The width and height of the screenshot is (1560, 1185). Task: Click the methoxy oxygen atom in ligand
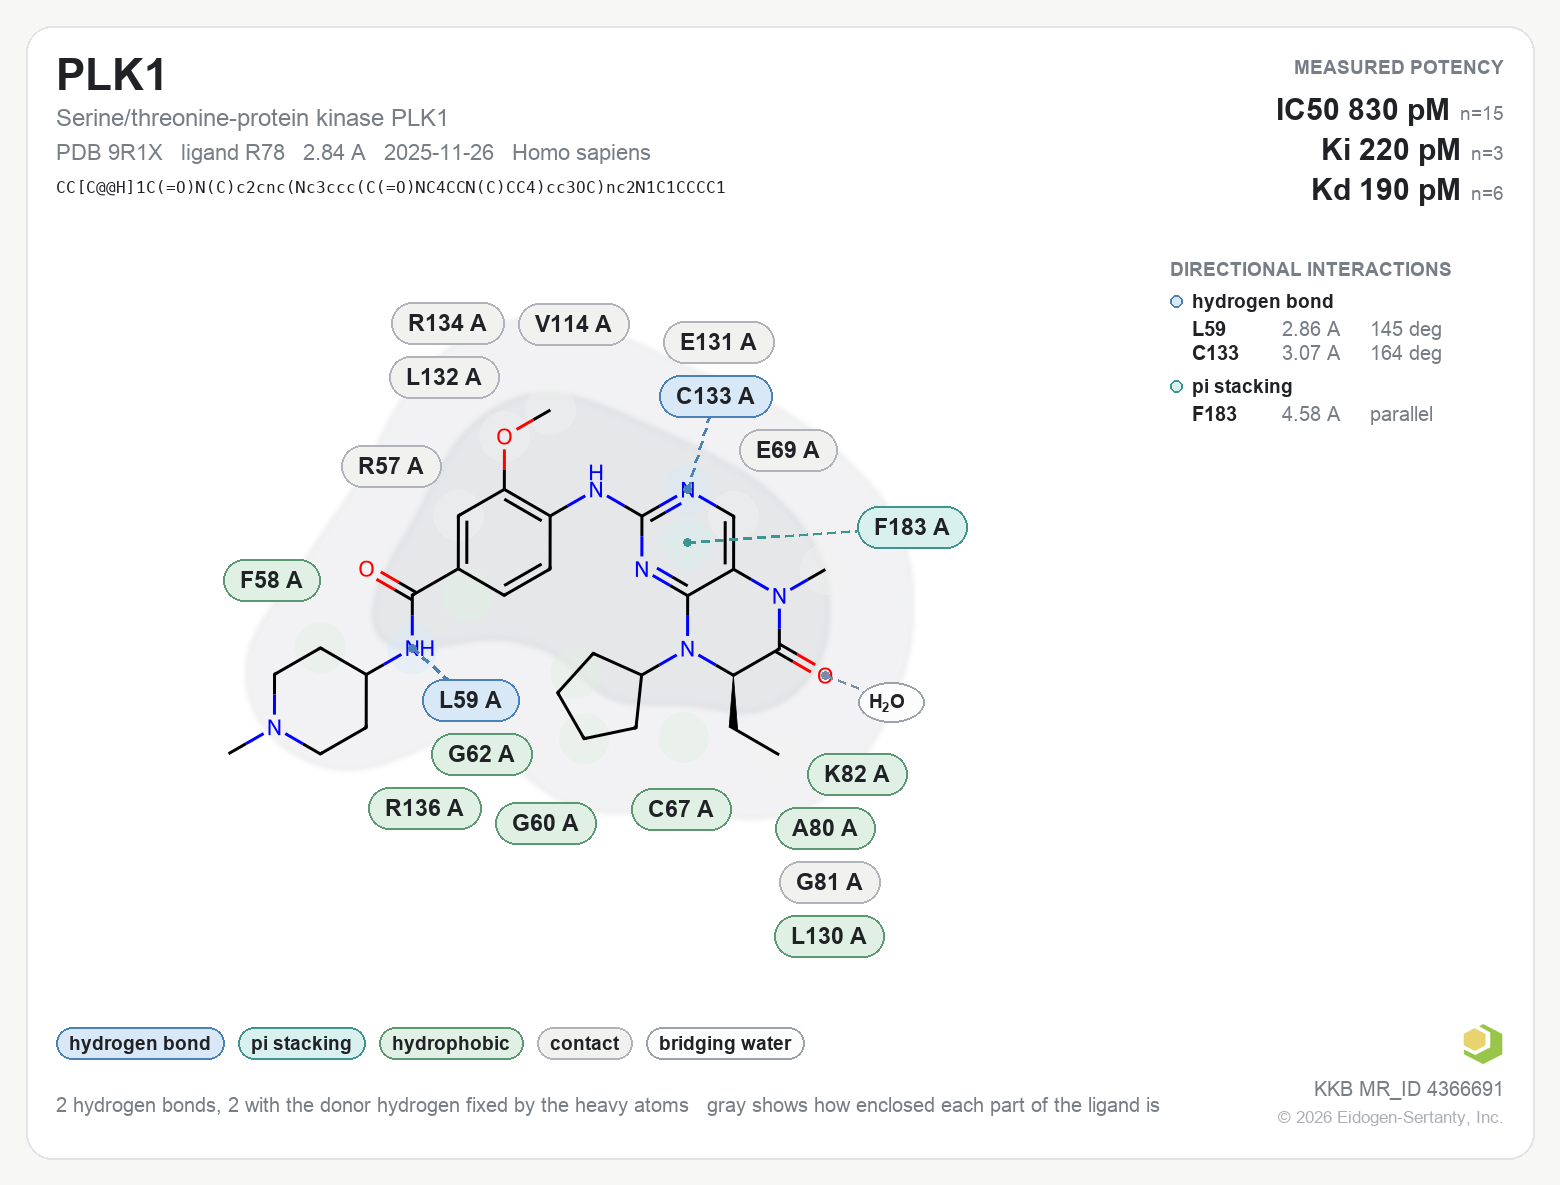pyautogui.click(x=504, y=437)
